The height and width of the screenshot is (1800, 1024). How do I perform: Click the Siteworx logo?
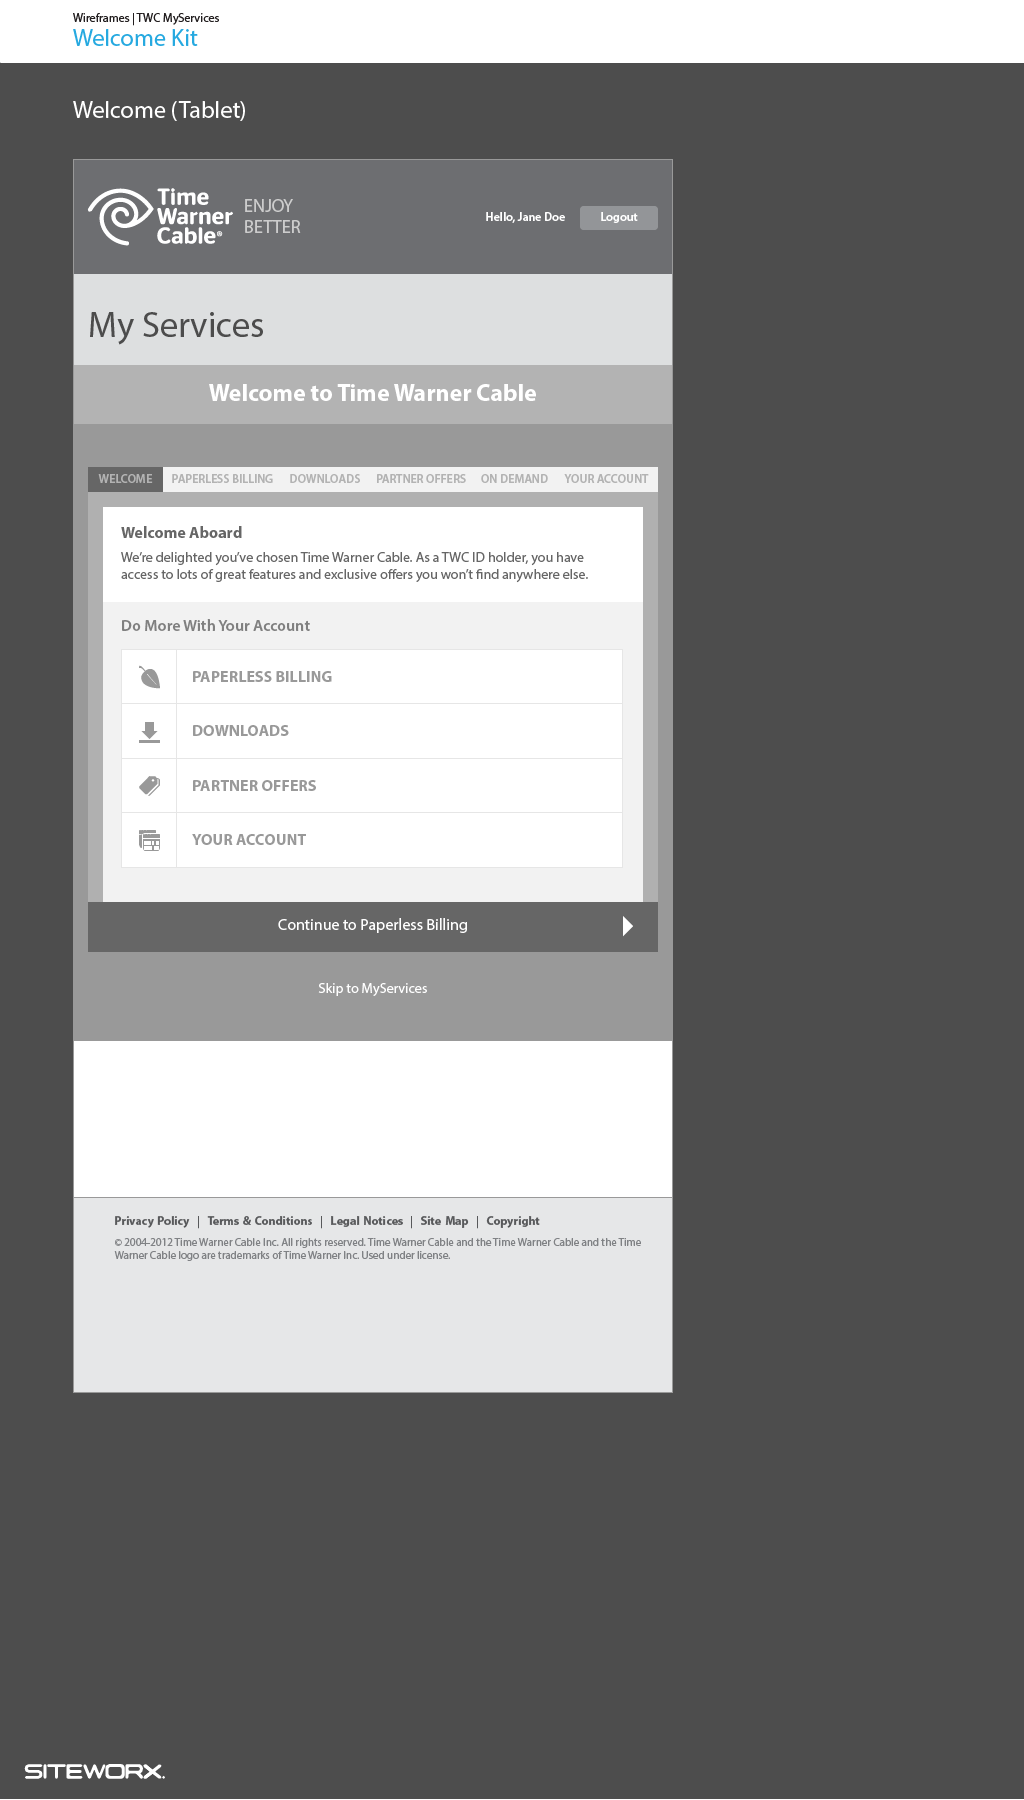pos(95,1771)
